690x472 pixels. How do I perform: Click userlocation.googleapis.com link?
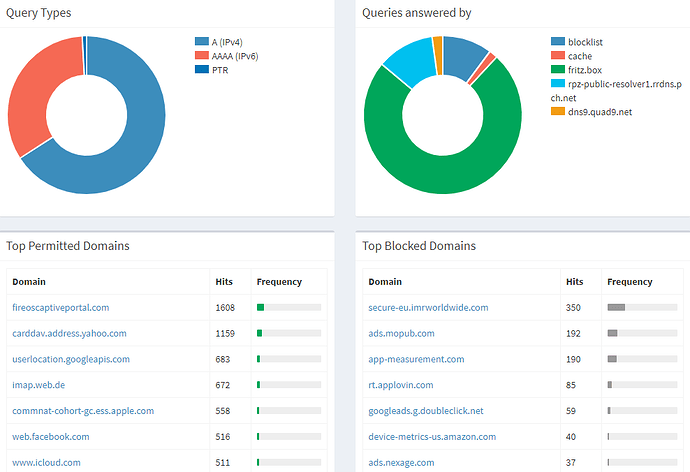point(70,359)
